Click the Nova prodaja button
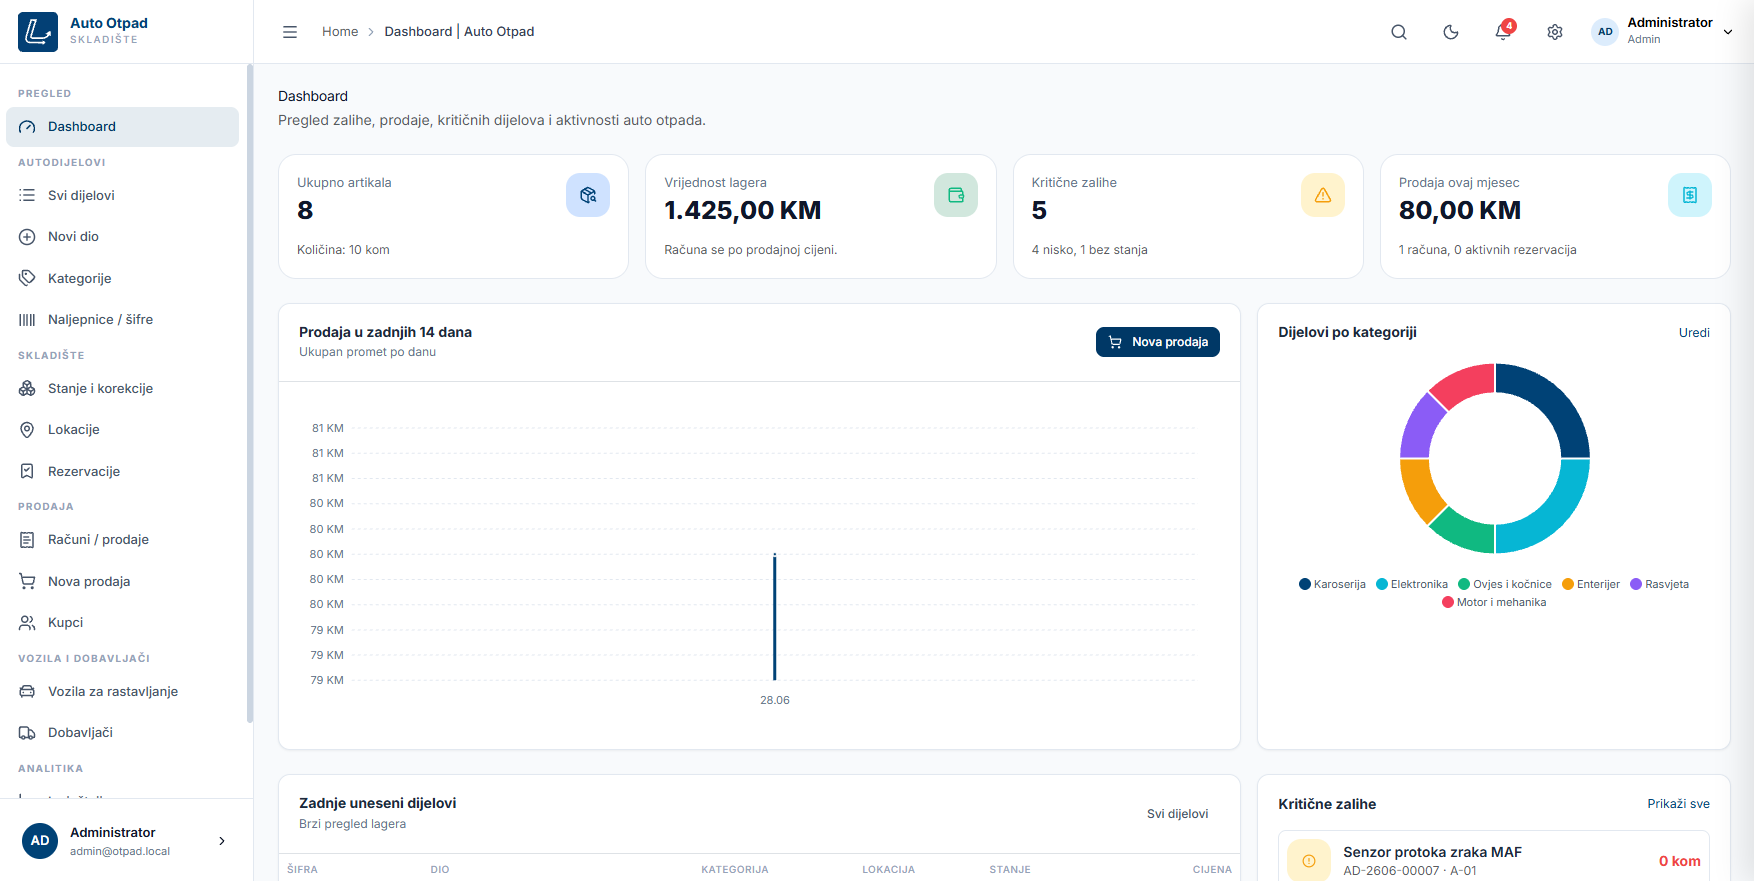 pos(1157,342)
